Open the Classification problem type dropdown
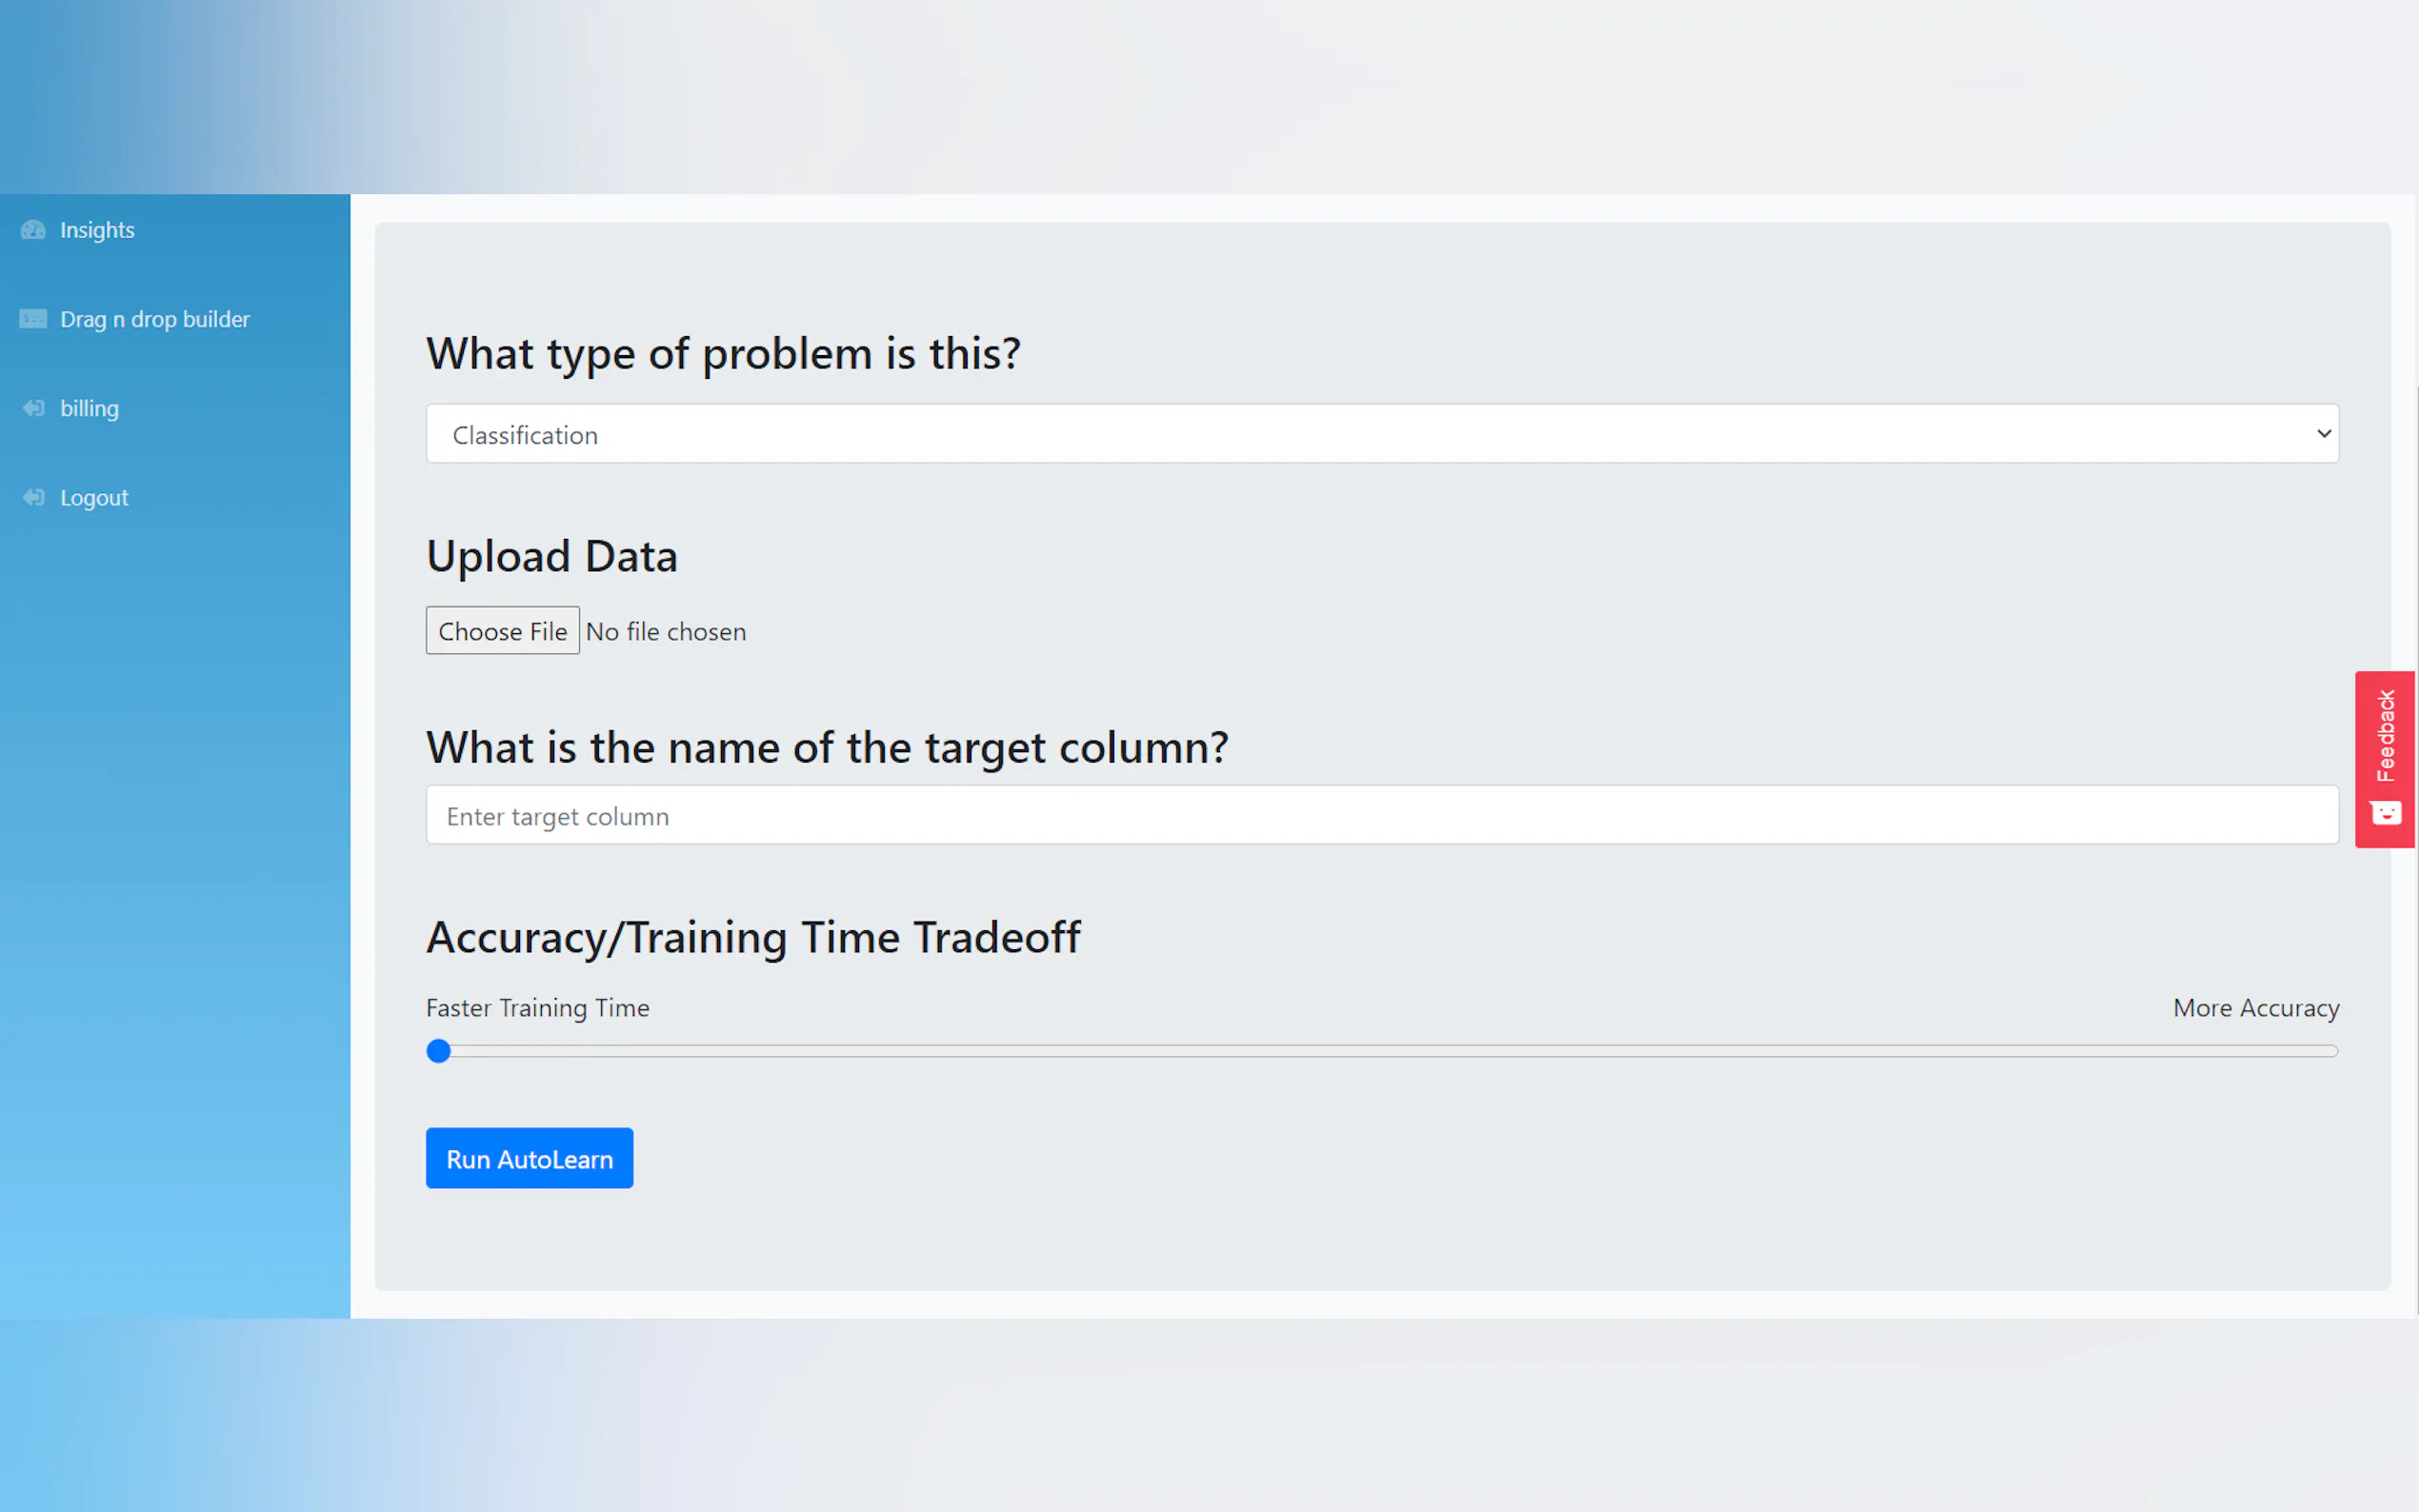The image size is (2419, 1512). (x=1380, y=434)
